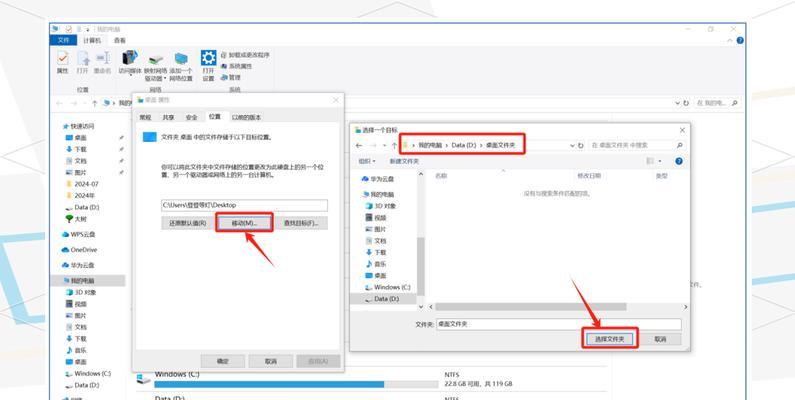795x400 pixels.
Task: Open WPS云盘 in Explorer sidebar
Action: tap(79, 235)
